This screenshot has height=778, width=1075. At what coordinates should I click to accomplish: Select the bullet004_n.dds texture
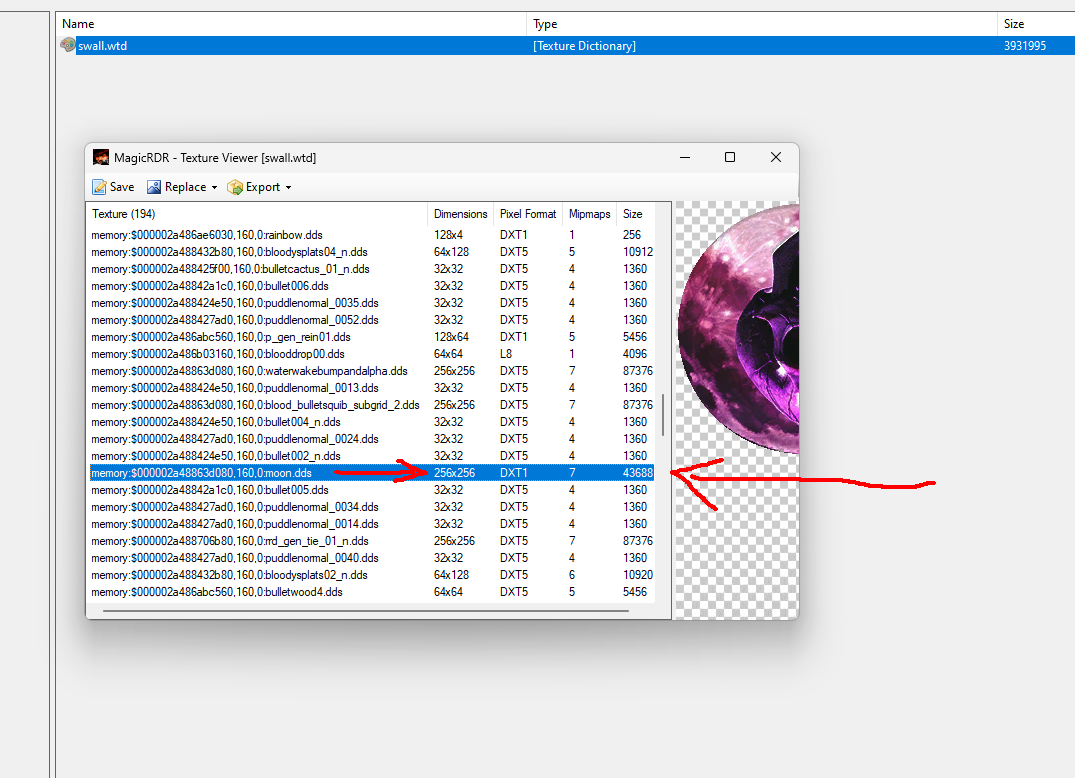(372, 422)
